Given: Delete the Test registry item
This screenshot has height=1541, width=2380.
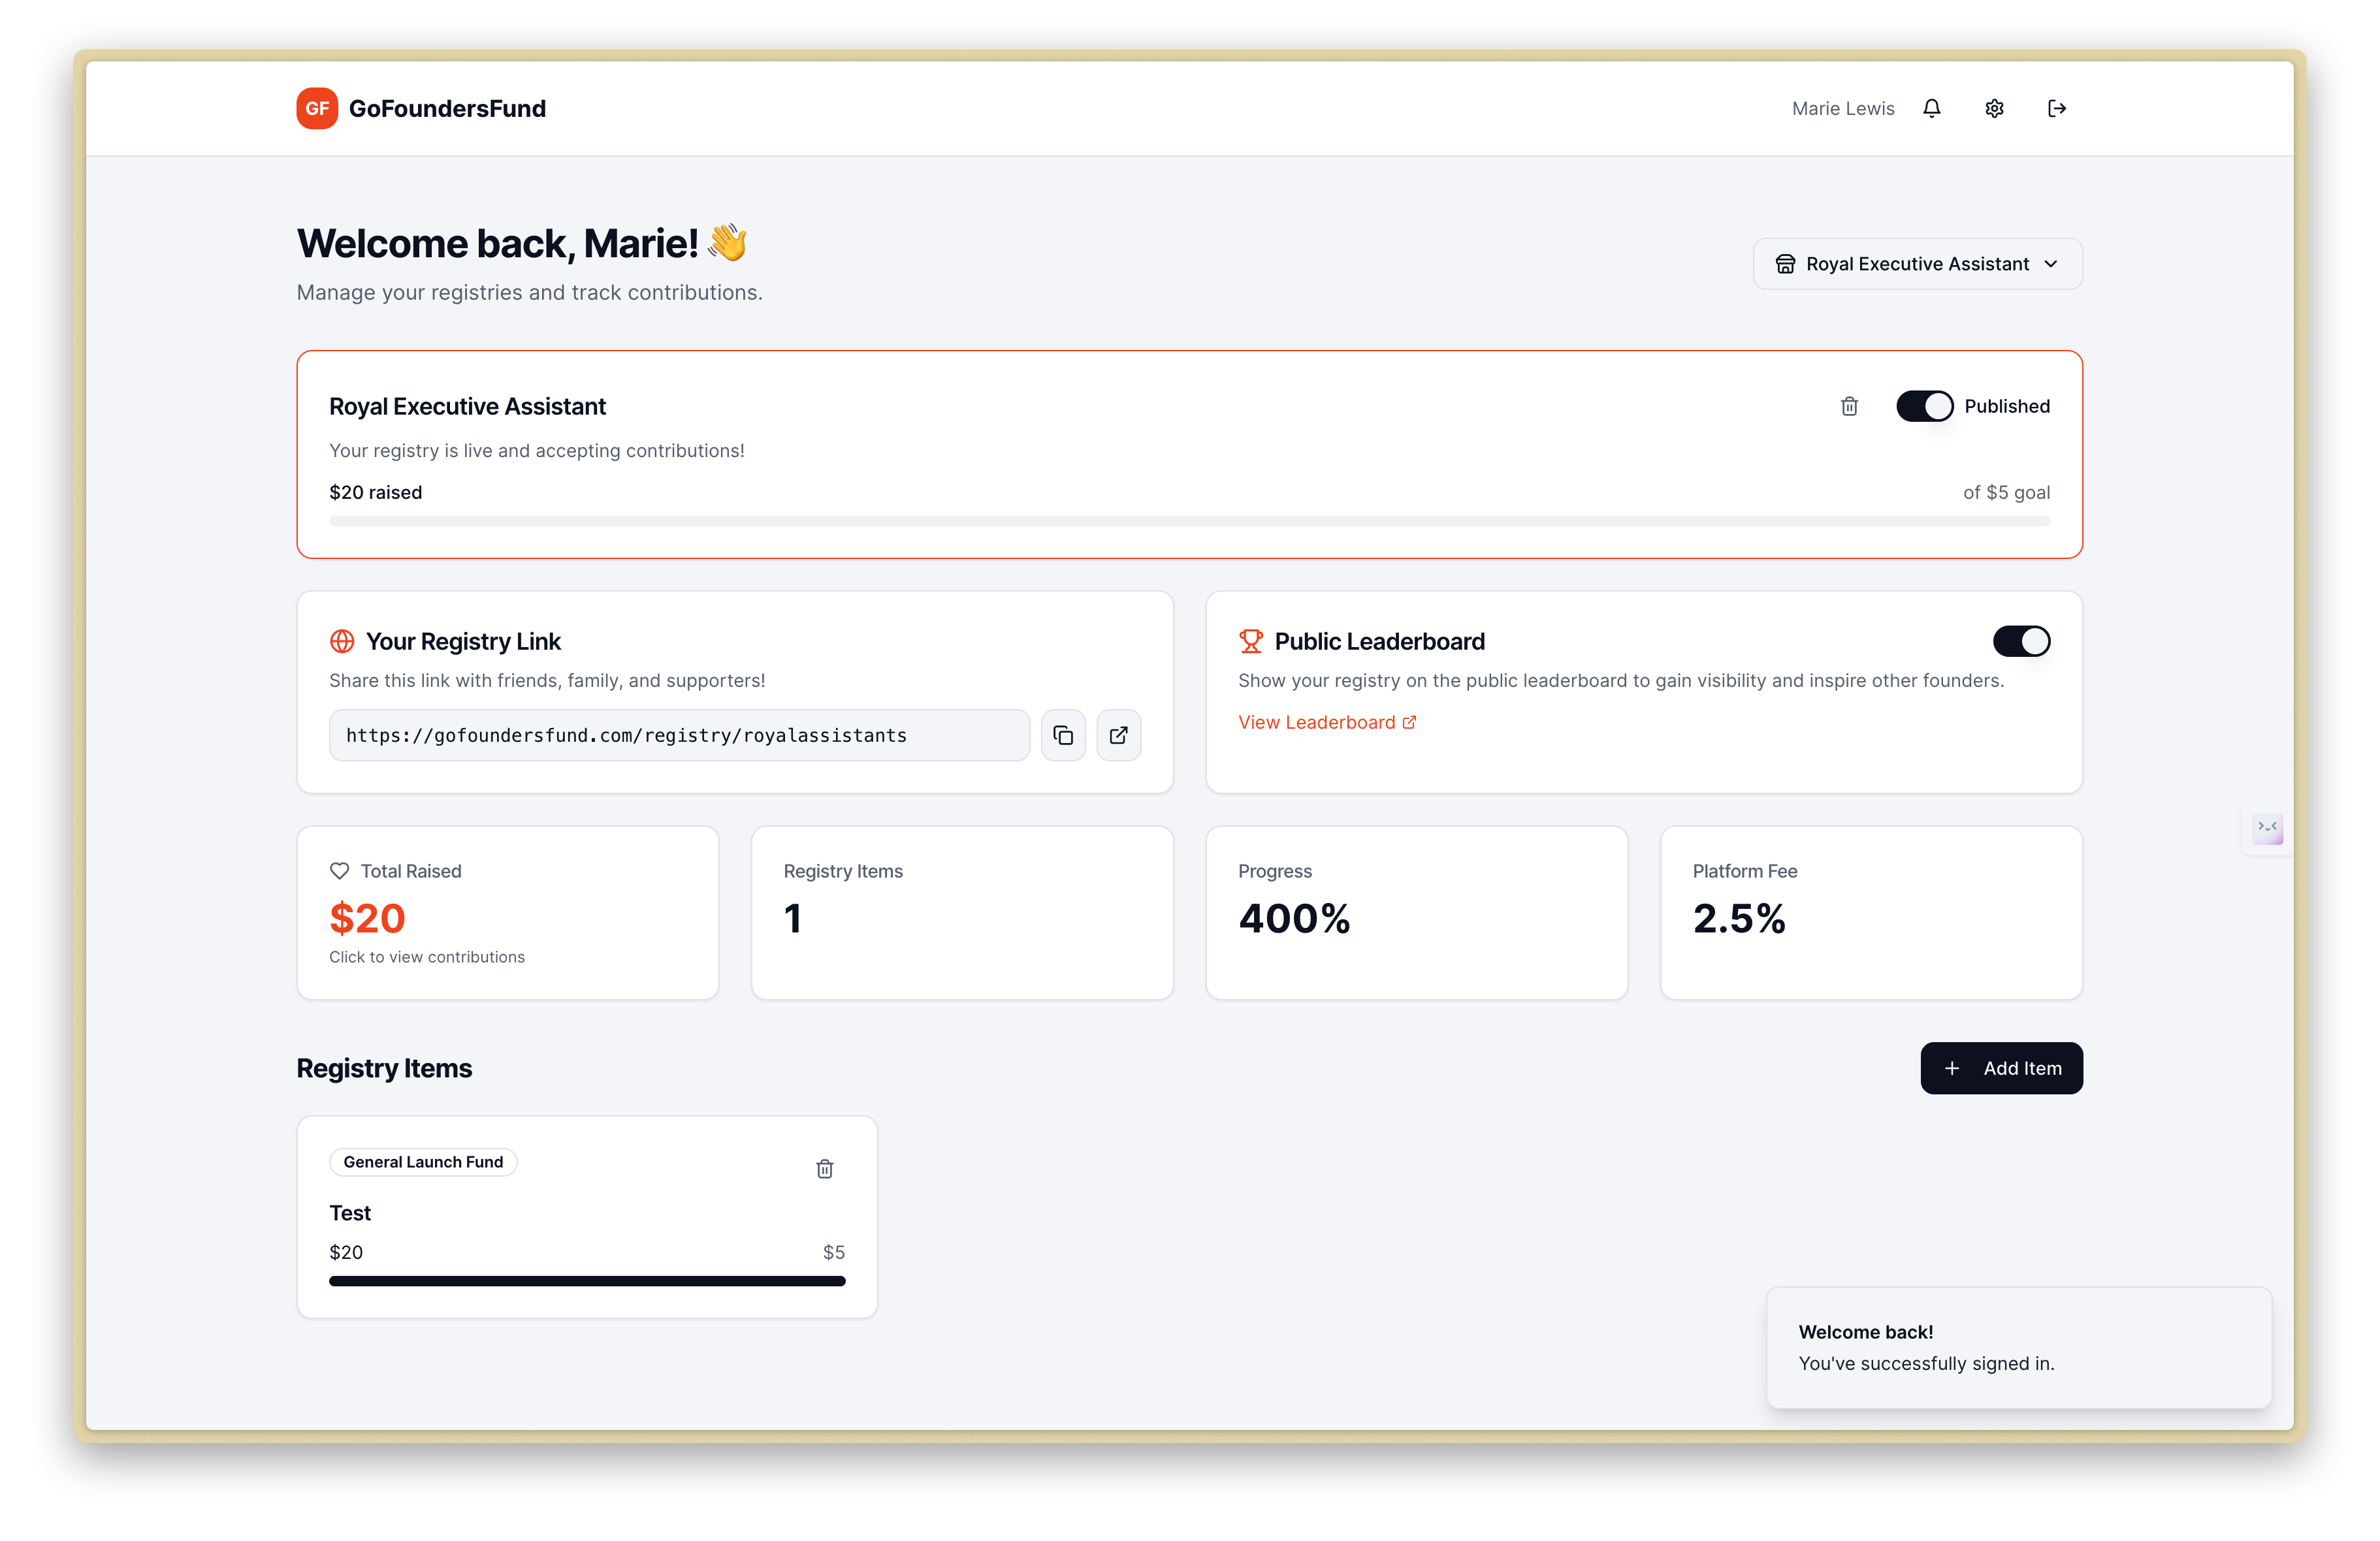Looking at the screenshot, I should (824, 1168).
